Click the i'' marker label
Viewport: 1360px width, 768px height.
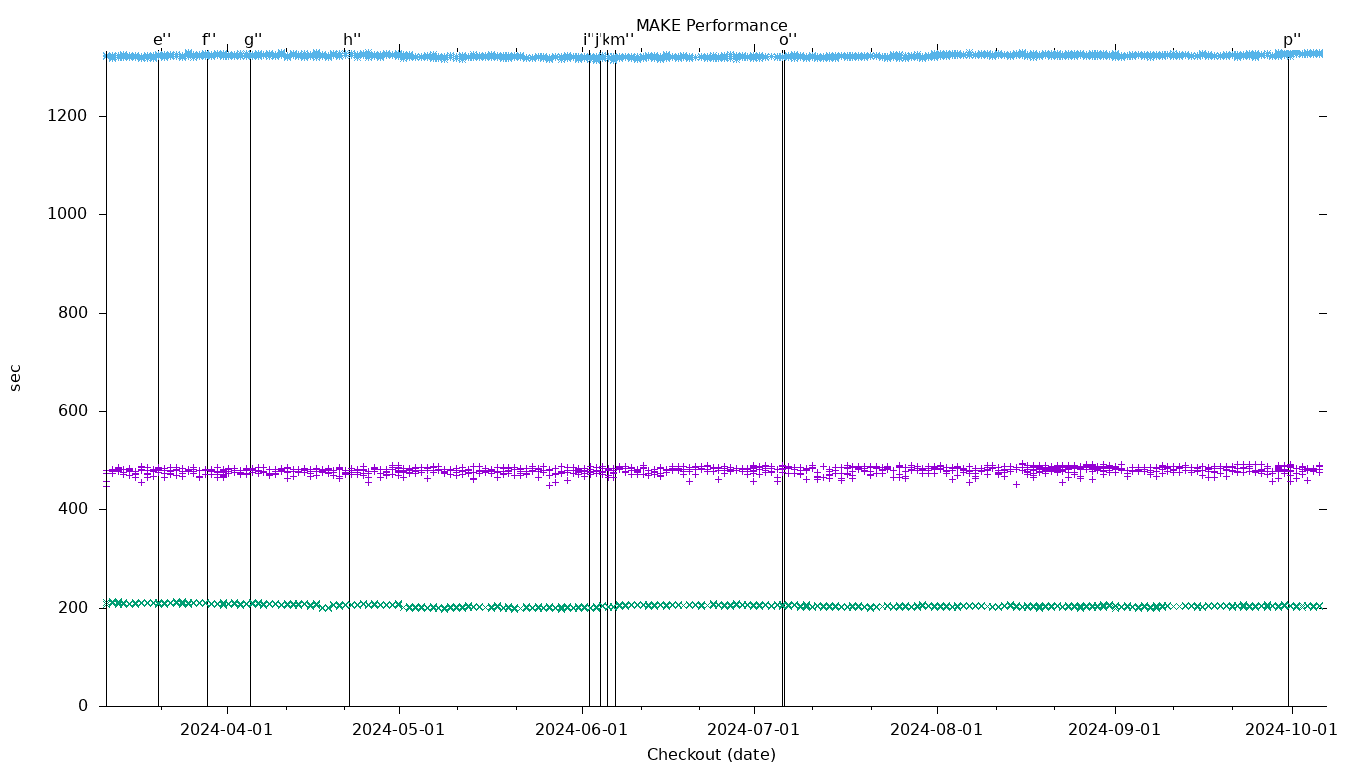(588, 40)
